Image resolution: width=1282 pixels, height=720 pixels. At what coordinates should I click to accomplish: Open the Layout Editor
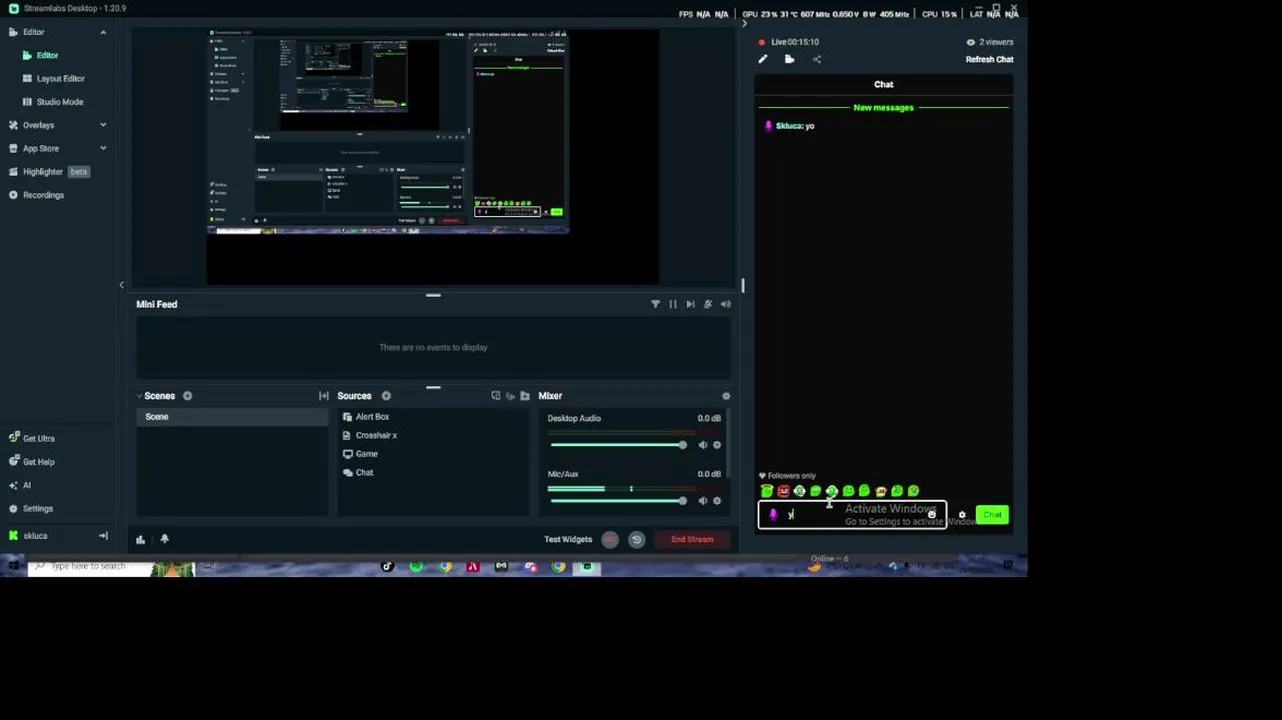[60, 78]
